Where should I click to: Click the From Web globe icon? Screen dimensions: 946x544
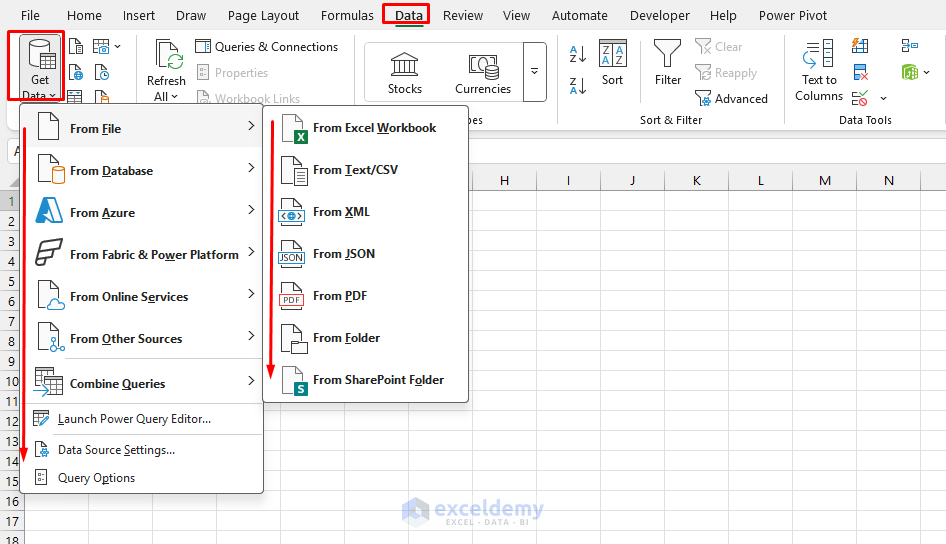pyautogui.click(x=76, y=72)
